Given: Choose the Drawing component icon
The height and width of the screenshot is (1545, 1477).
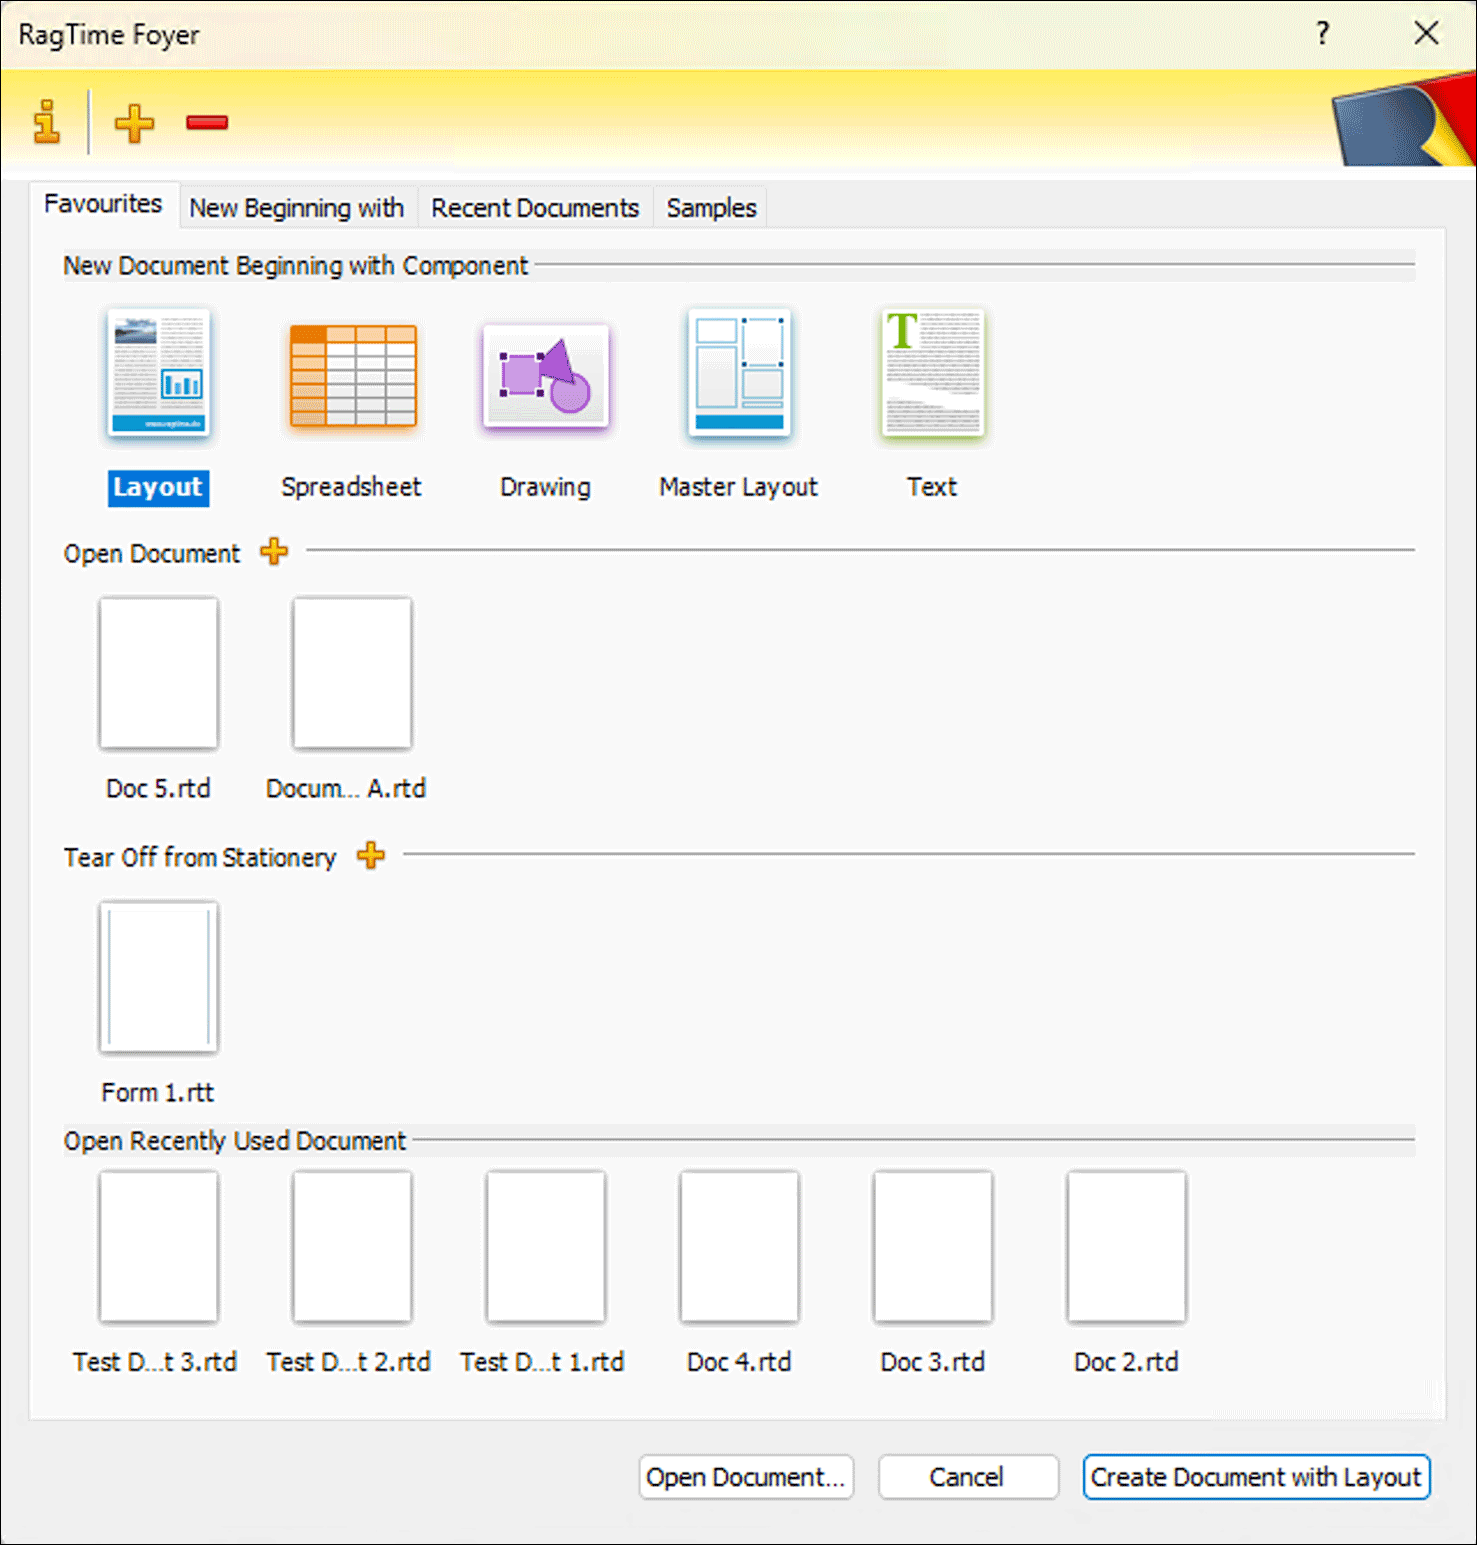Looking at the screenshot, I should [545, 376].
